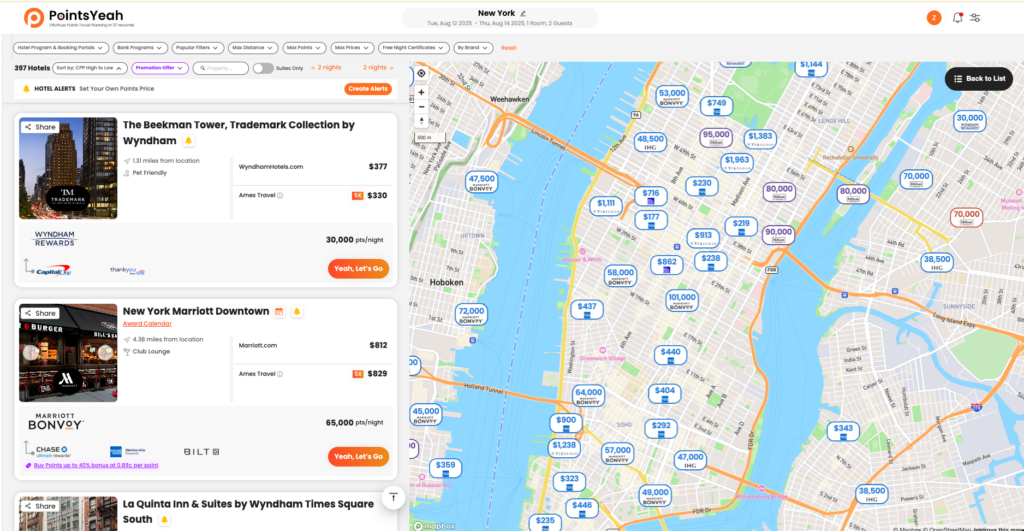Select the $343 map price marker

[843, 431]
